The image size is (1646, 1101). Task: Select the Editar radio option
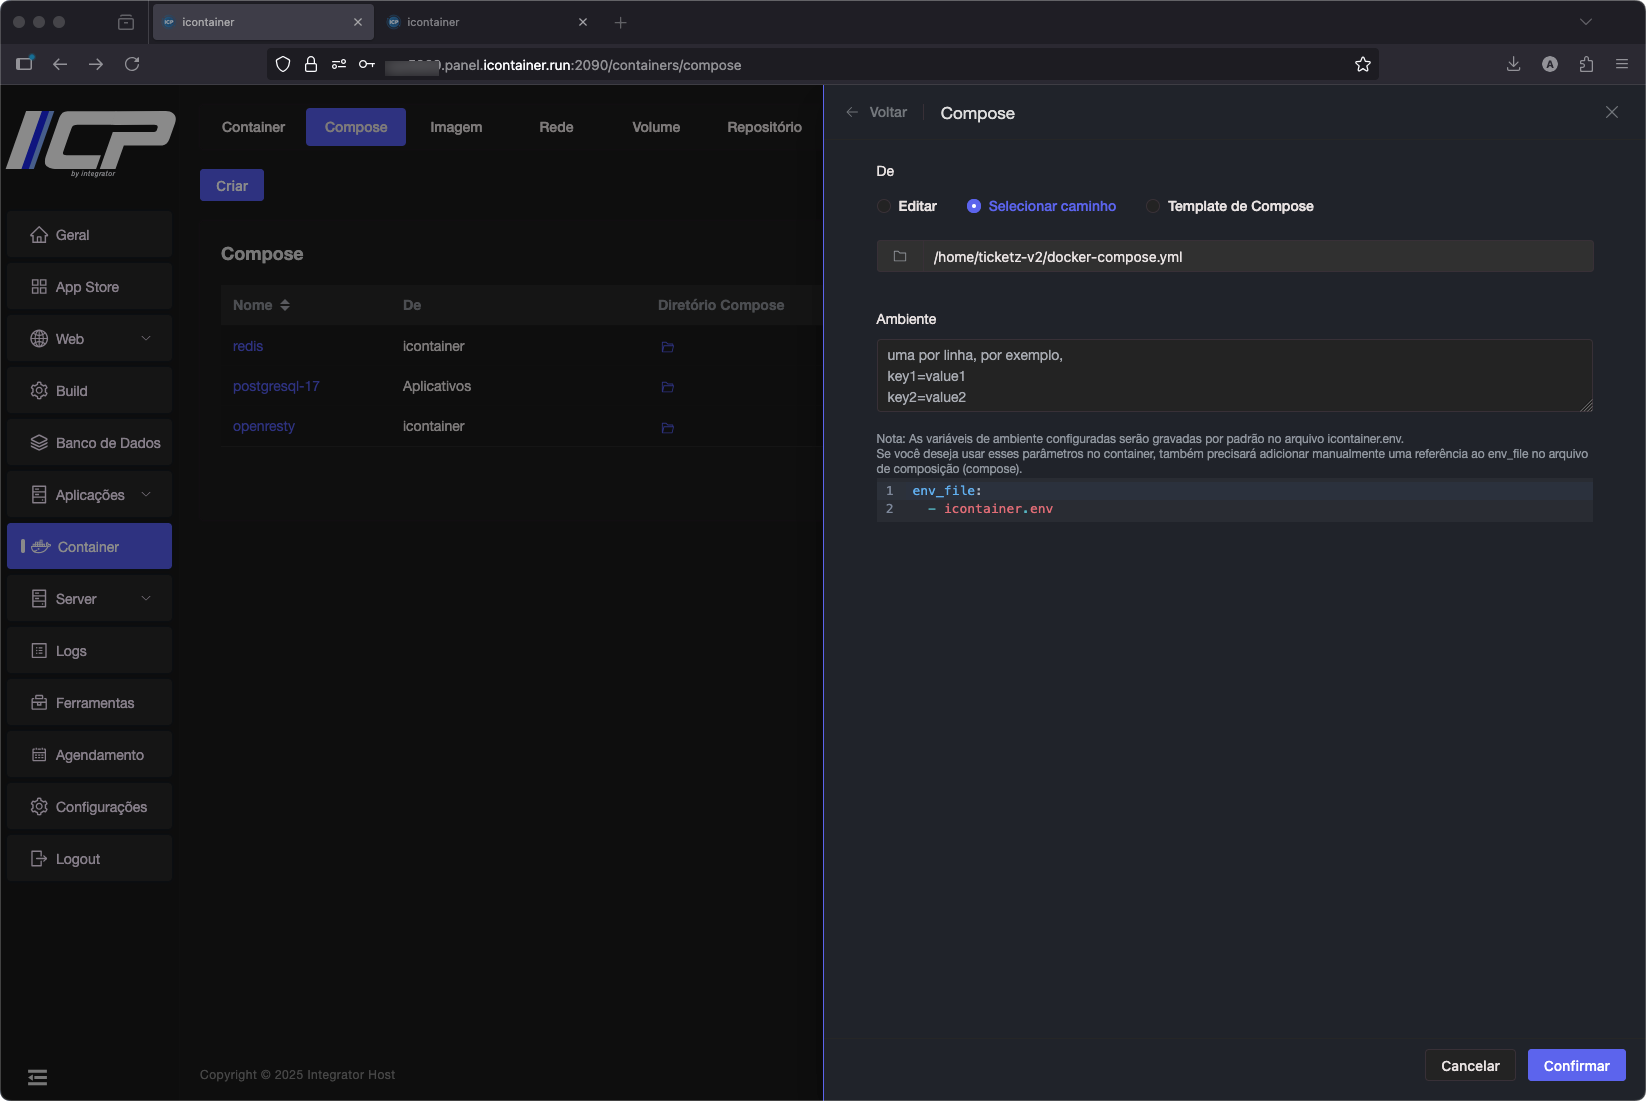(x=884, y=207)
